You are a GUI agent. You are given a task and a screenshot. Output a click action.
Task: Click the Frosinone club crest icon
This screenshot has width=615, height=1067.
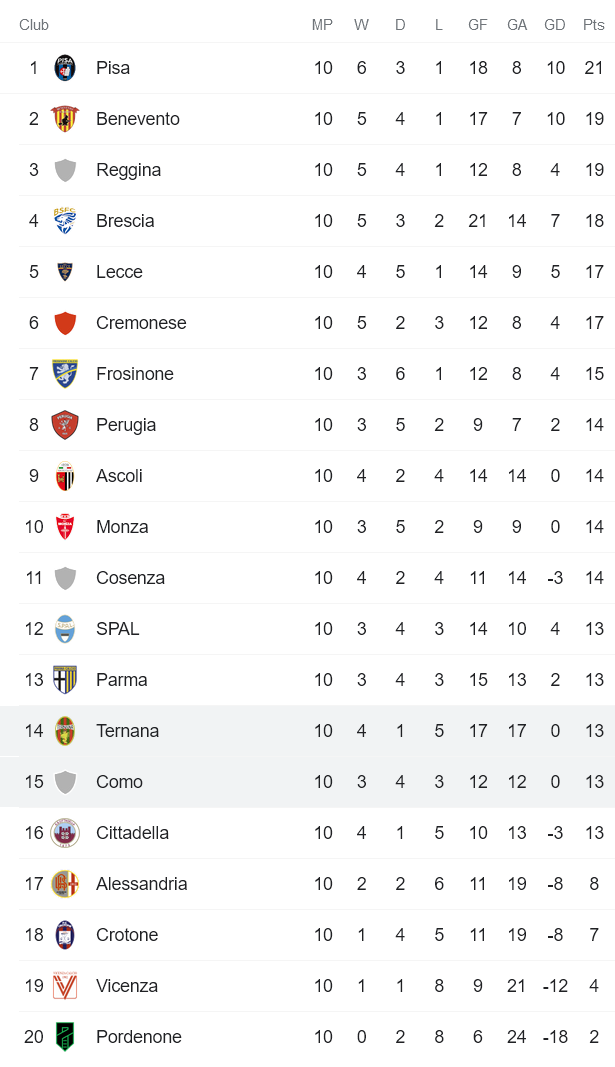tap(65, 374)
